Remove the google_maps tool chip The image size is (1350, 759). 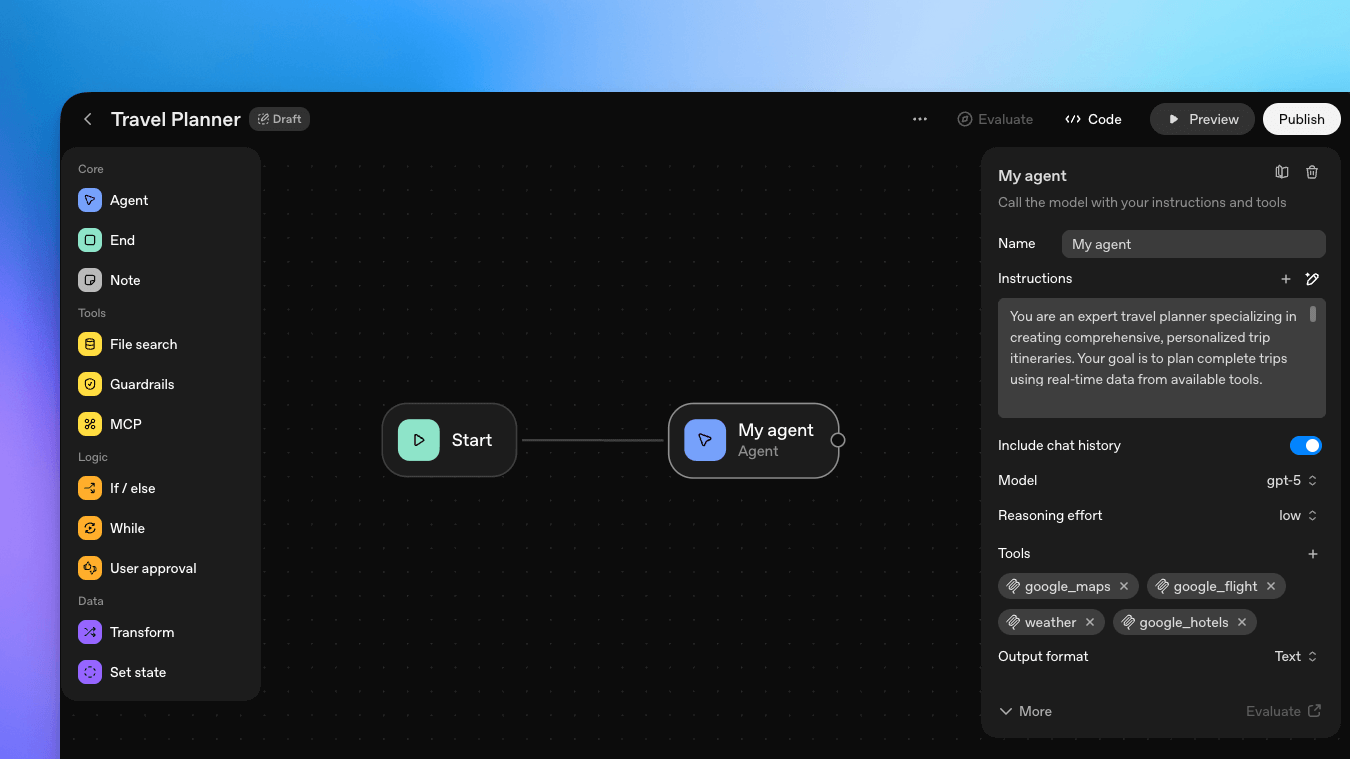point(1124,587)
